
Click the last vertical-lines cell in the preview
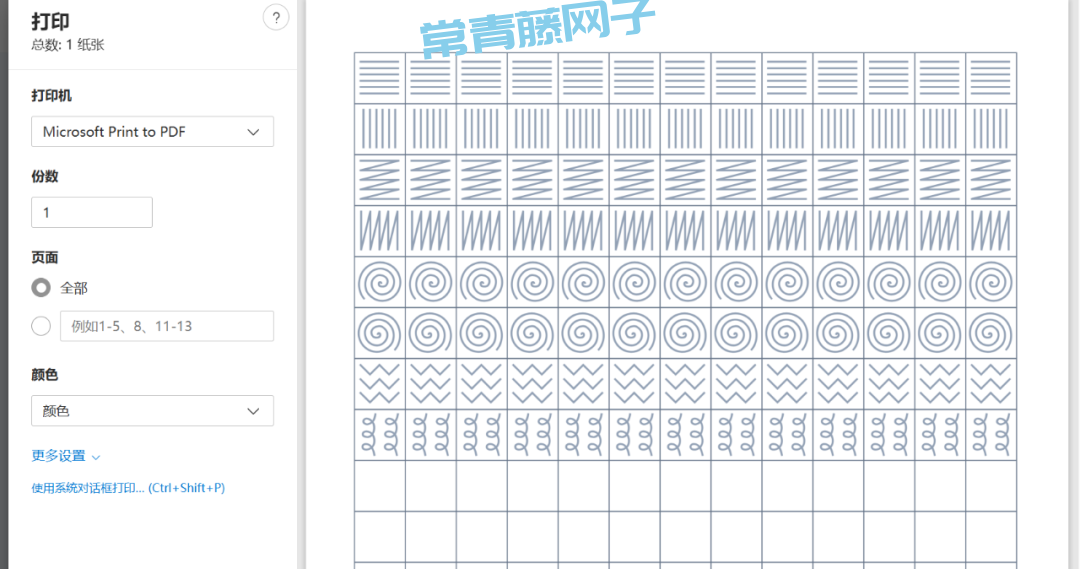pos(990,129)
